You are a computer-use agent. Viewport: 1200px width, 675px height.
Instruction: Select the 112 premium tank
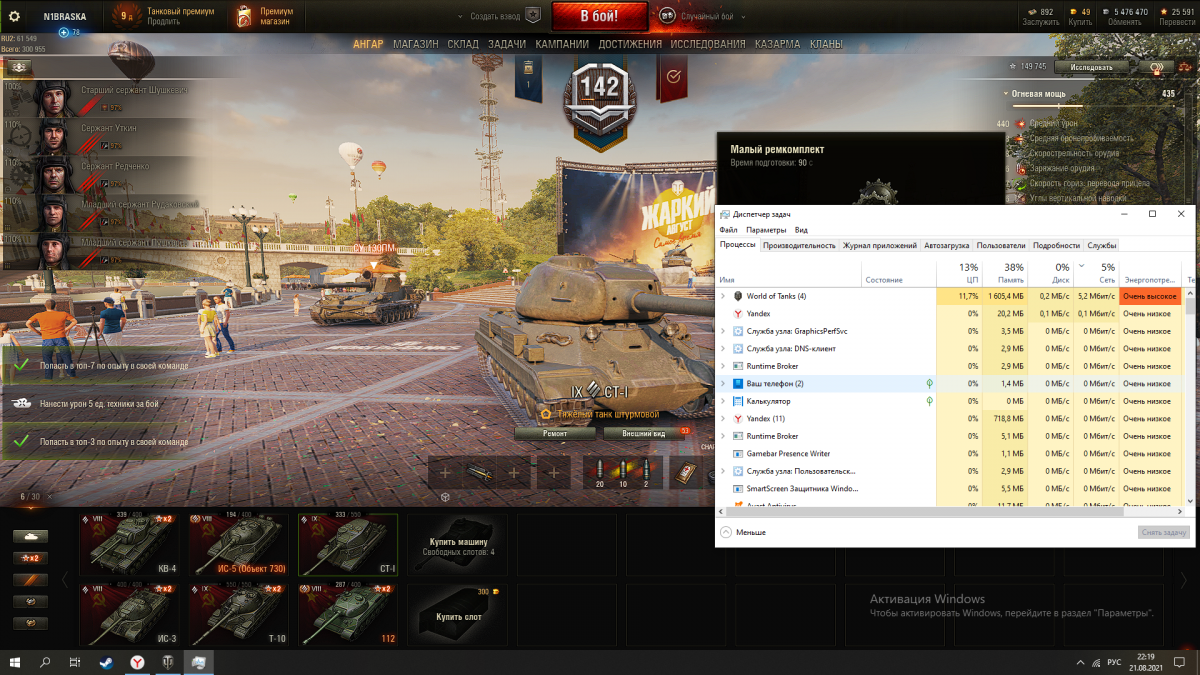[x=348, y=613]
